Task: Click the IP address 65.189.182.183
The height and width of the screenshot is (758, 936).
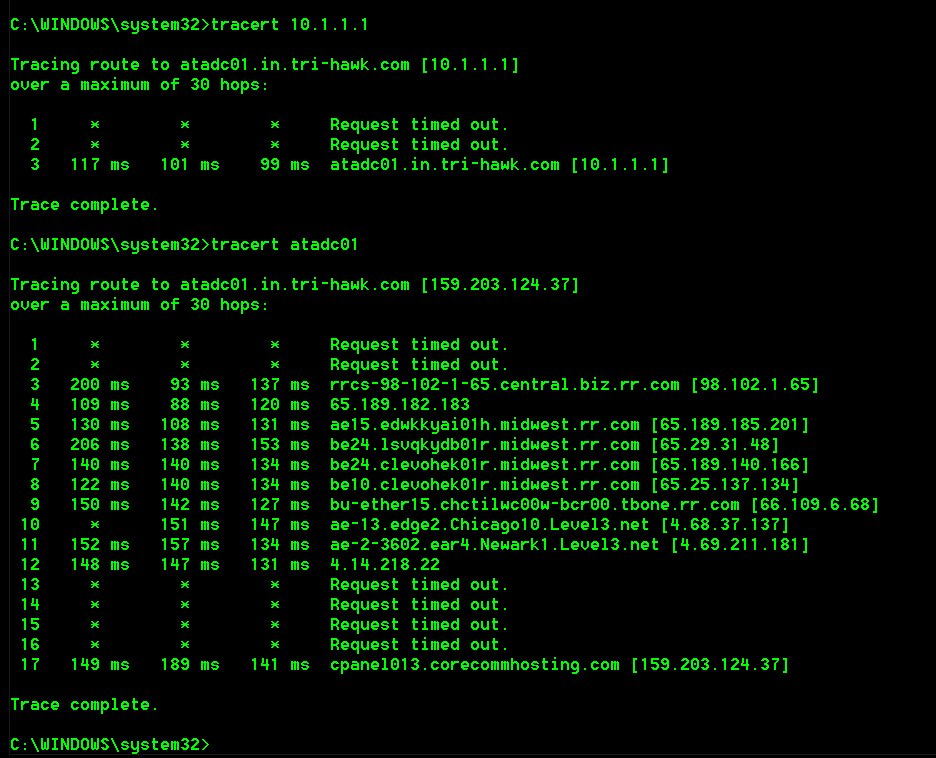Action: [400, 404]
